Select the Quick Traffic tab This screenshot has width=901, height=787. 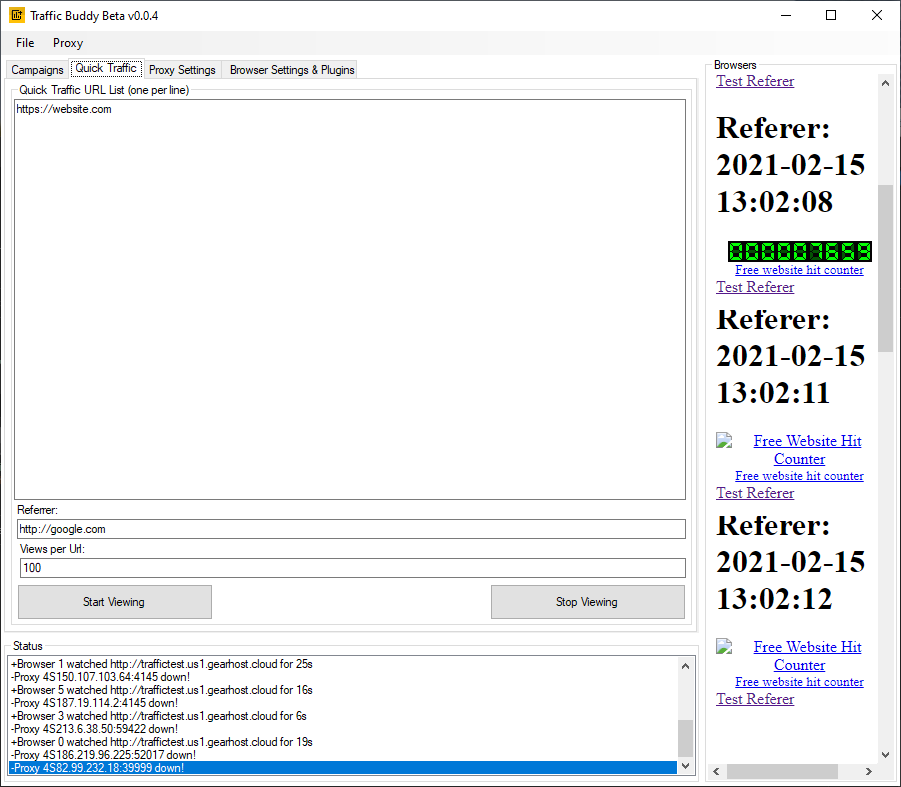click(x=106, y=68)
